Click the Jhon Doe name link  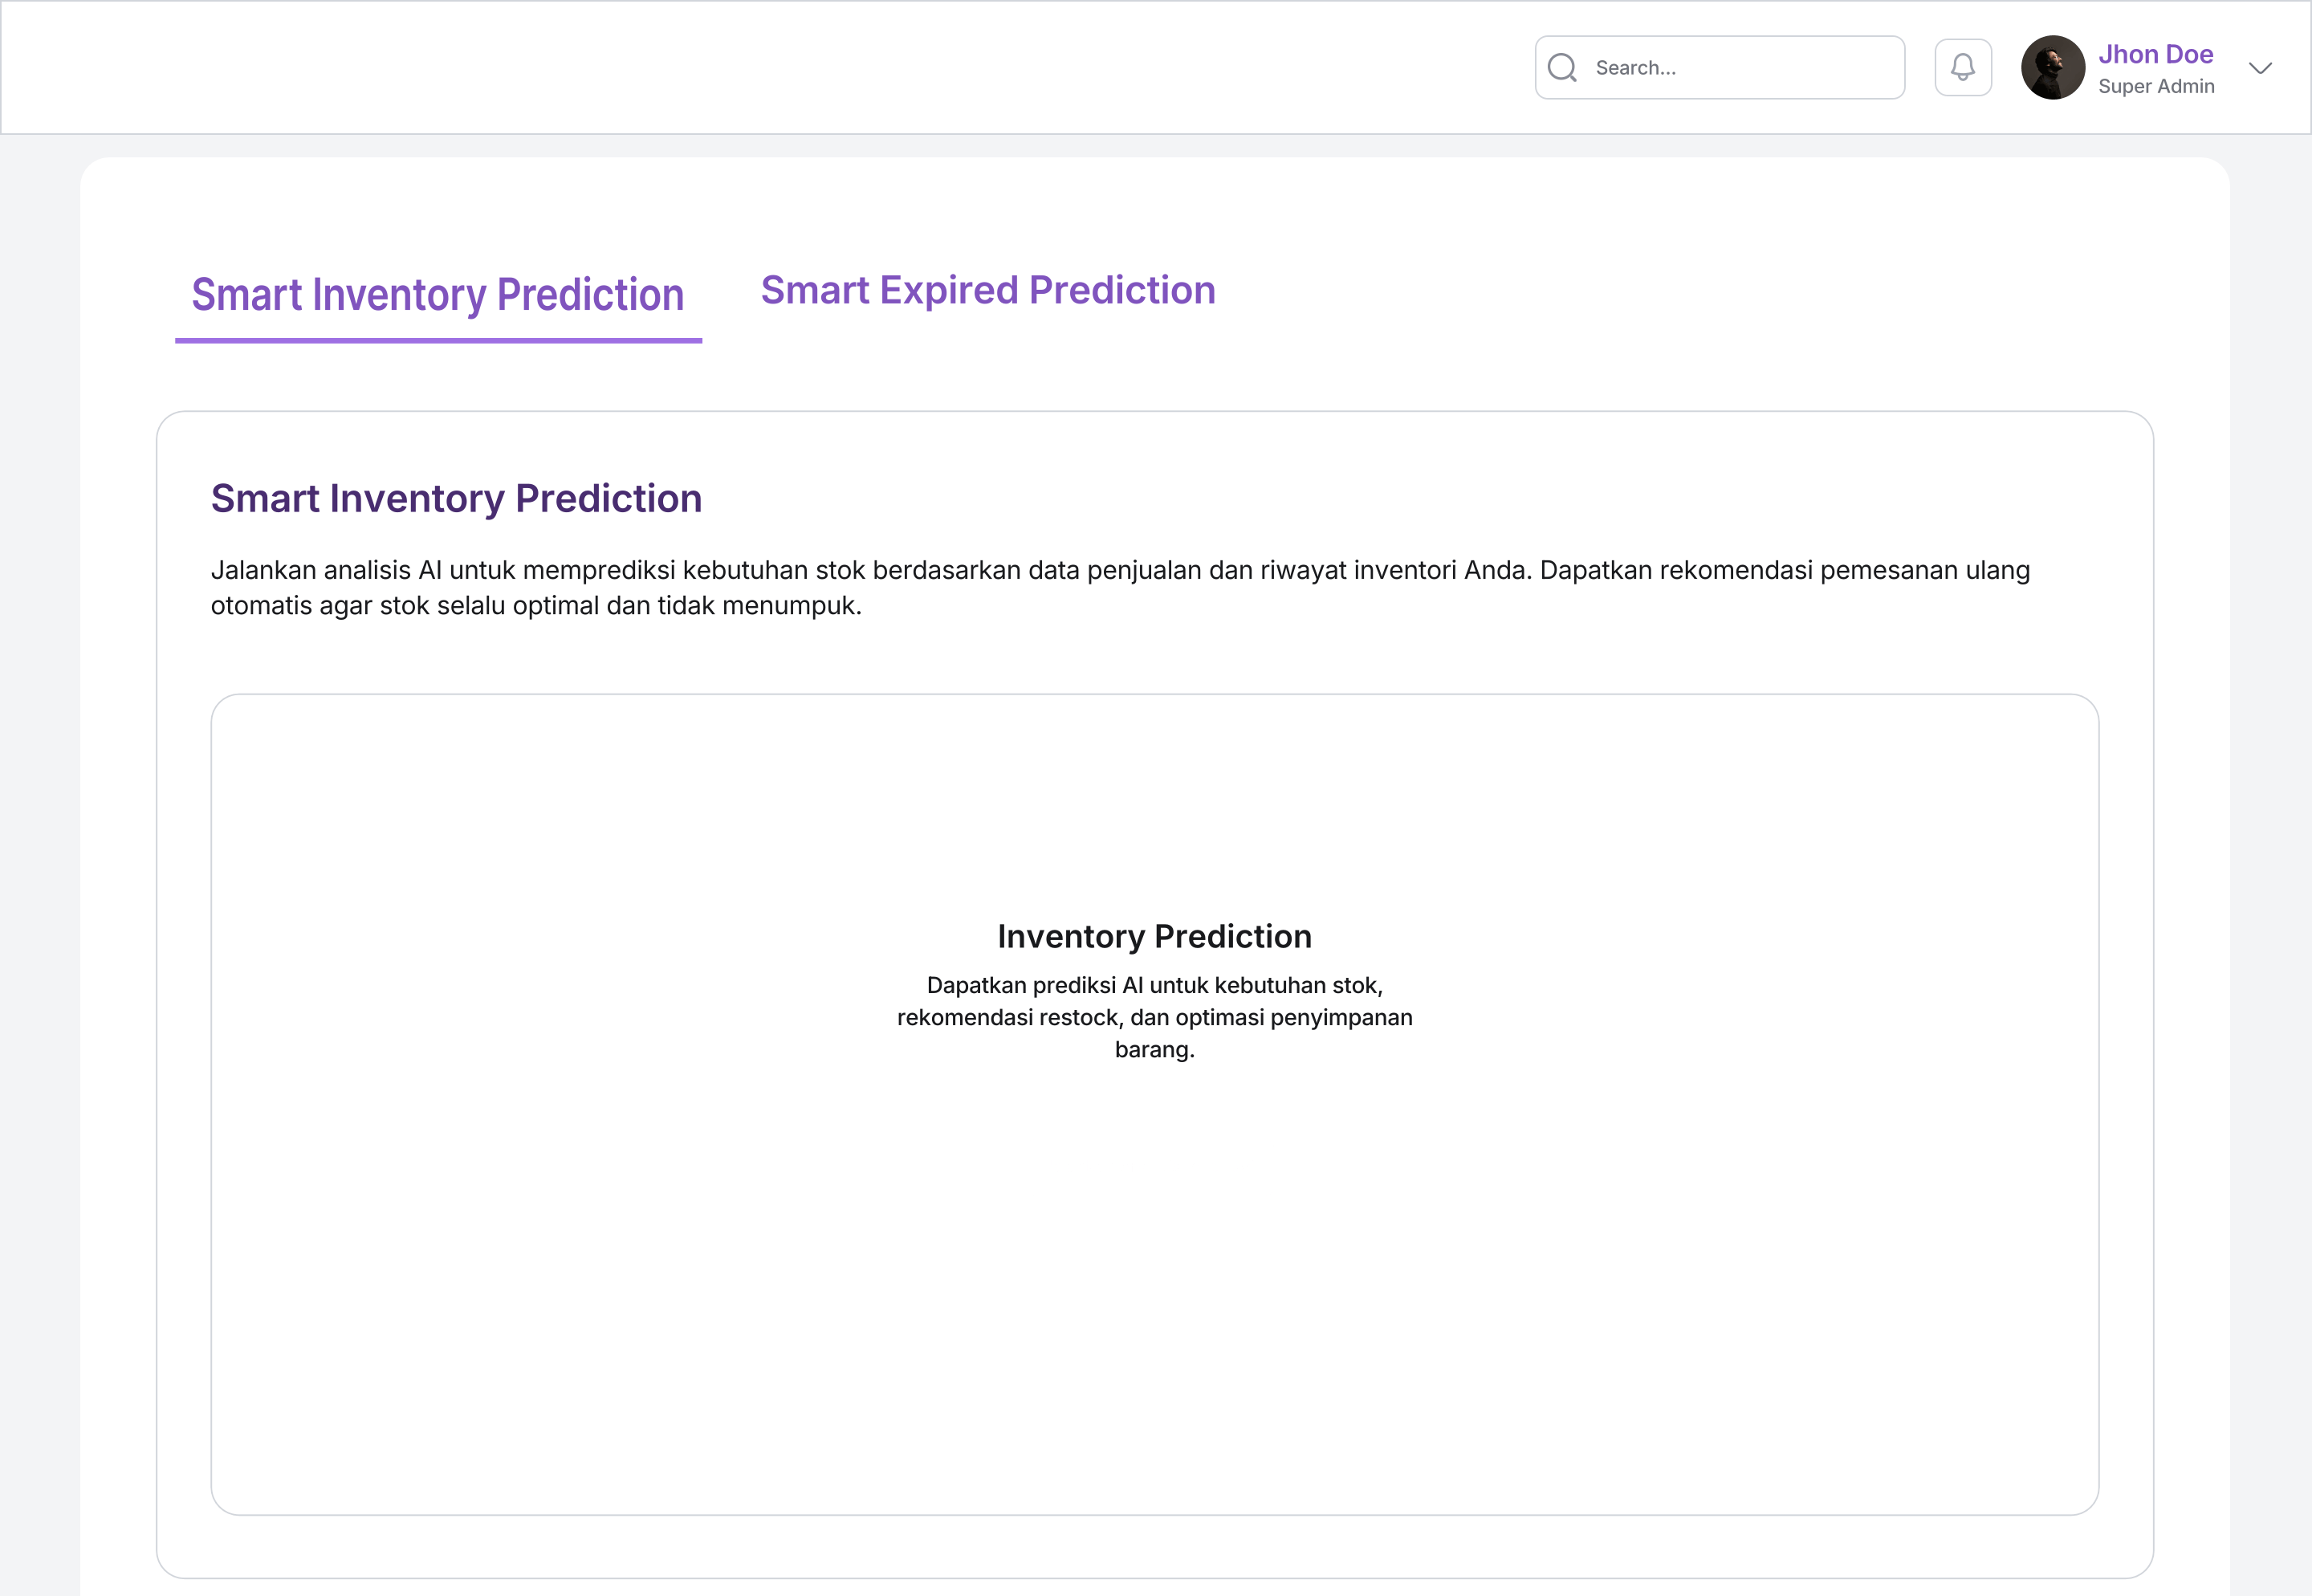pyautogui.click(x=2156, y=54)
